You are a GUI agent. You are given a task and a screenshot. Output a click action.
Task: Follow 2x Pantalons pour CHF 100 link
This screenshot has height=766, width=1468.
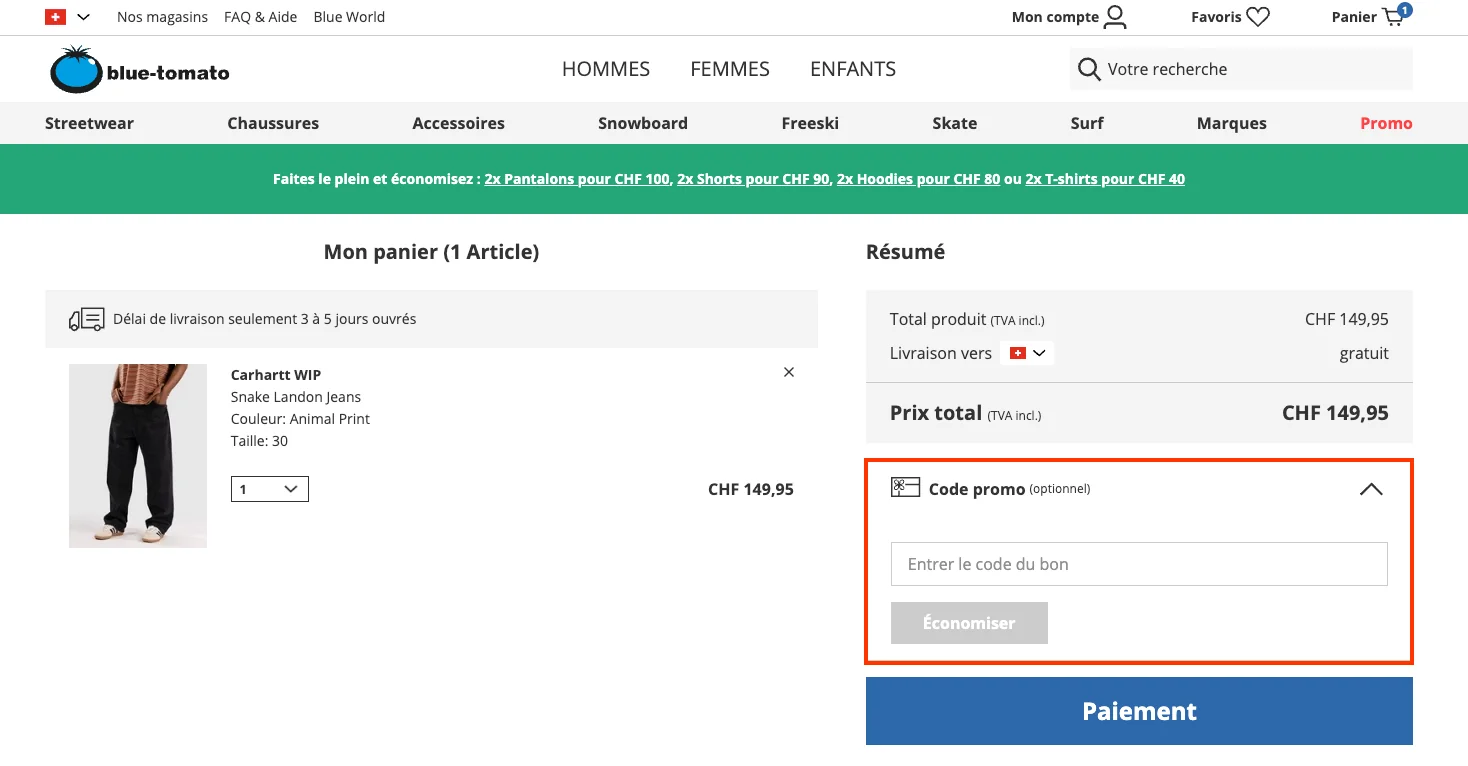[577, 179]
